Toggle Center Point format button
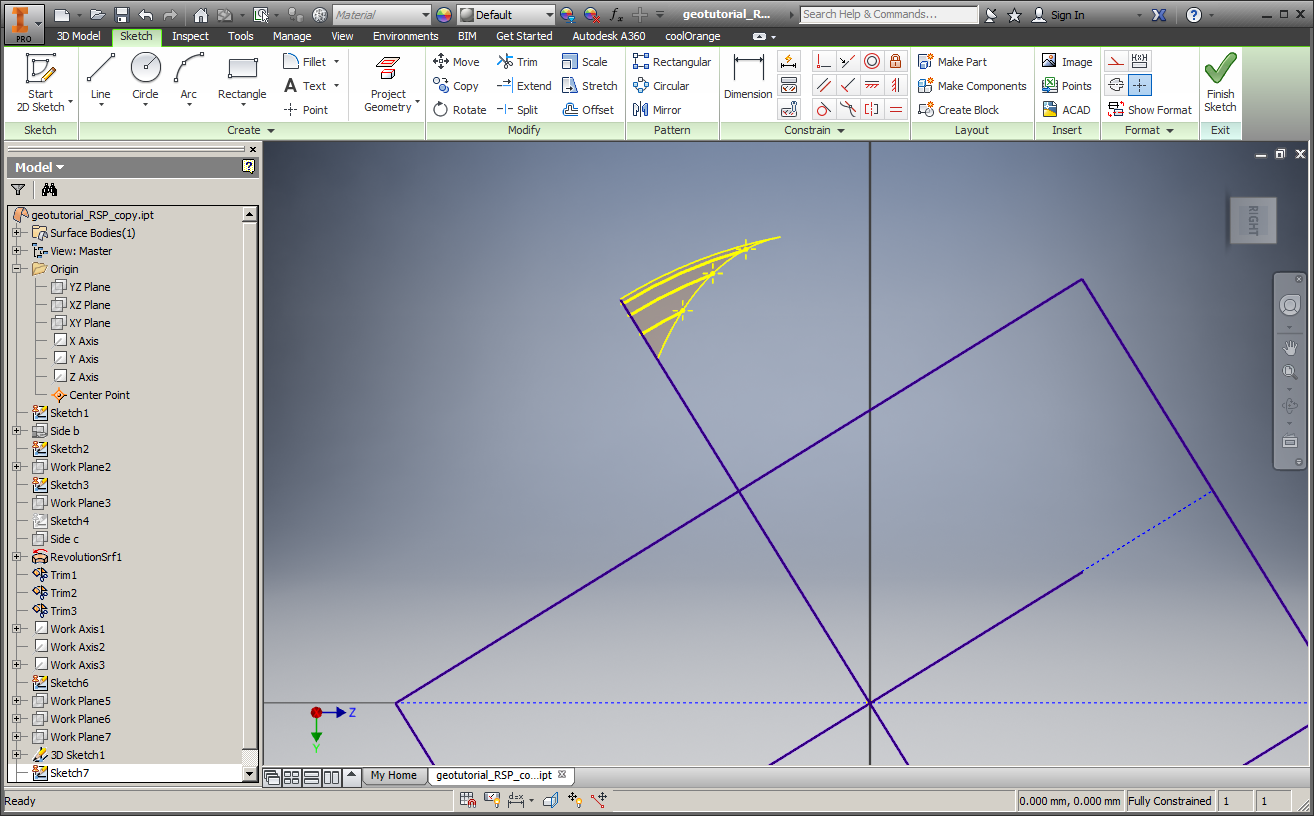Image resolution: width=1314 pixels, height=816 pixels. (1140, 85)
